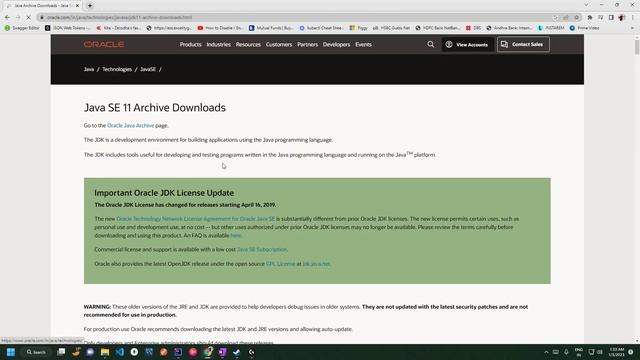640x360 pixels.
Task: Open the GPL License link
Action: [280, 264]
